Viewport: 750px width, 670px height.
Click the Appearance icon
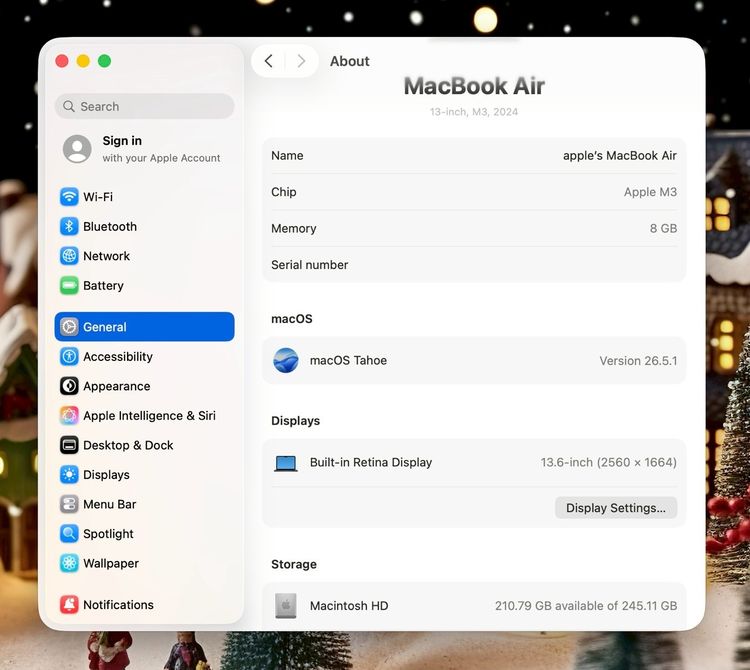(69, 386)
